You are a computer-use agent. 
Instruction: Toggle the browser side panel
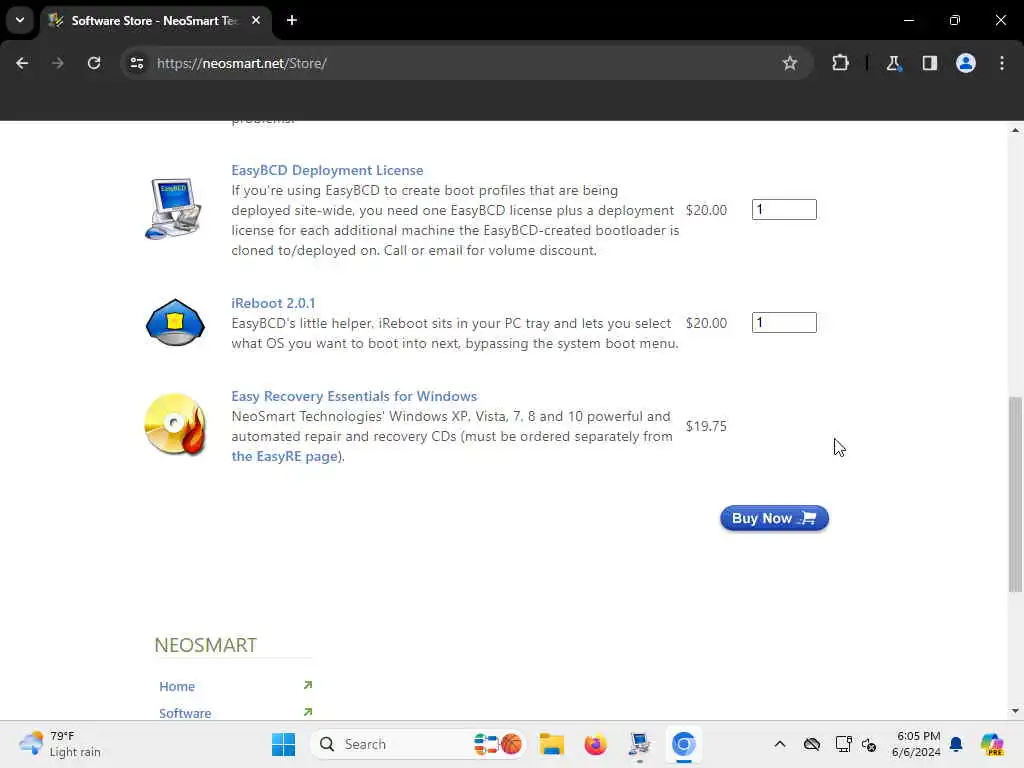pos(929,63)
